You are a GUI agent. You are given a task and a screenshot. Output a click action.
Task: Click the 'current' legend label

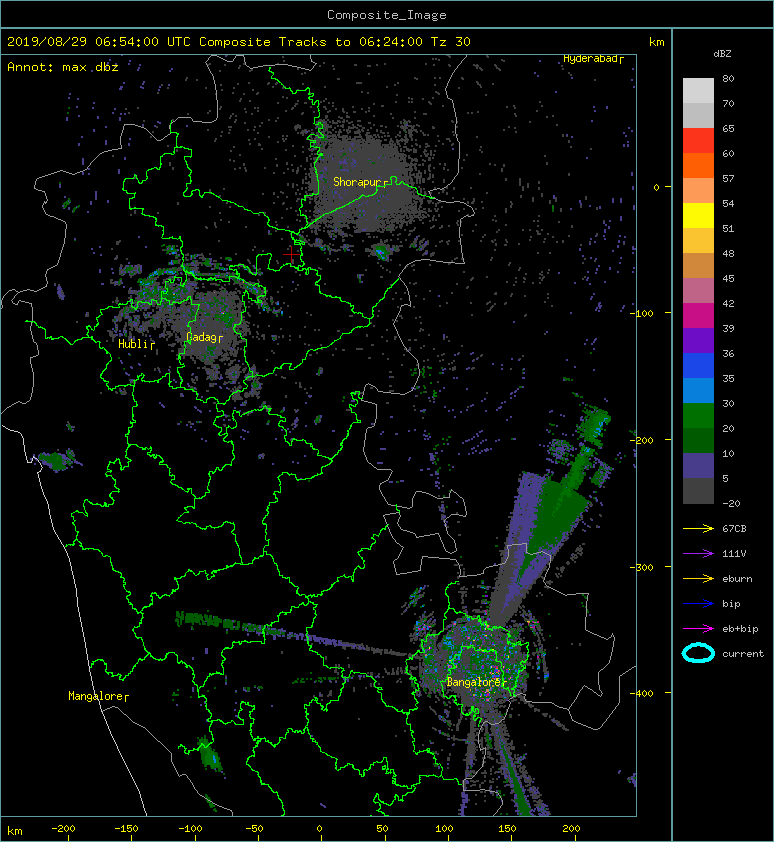743,654
